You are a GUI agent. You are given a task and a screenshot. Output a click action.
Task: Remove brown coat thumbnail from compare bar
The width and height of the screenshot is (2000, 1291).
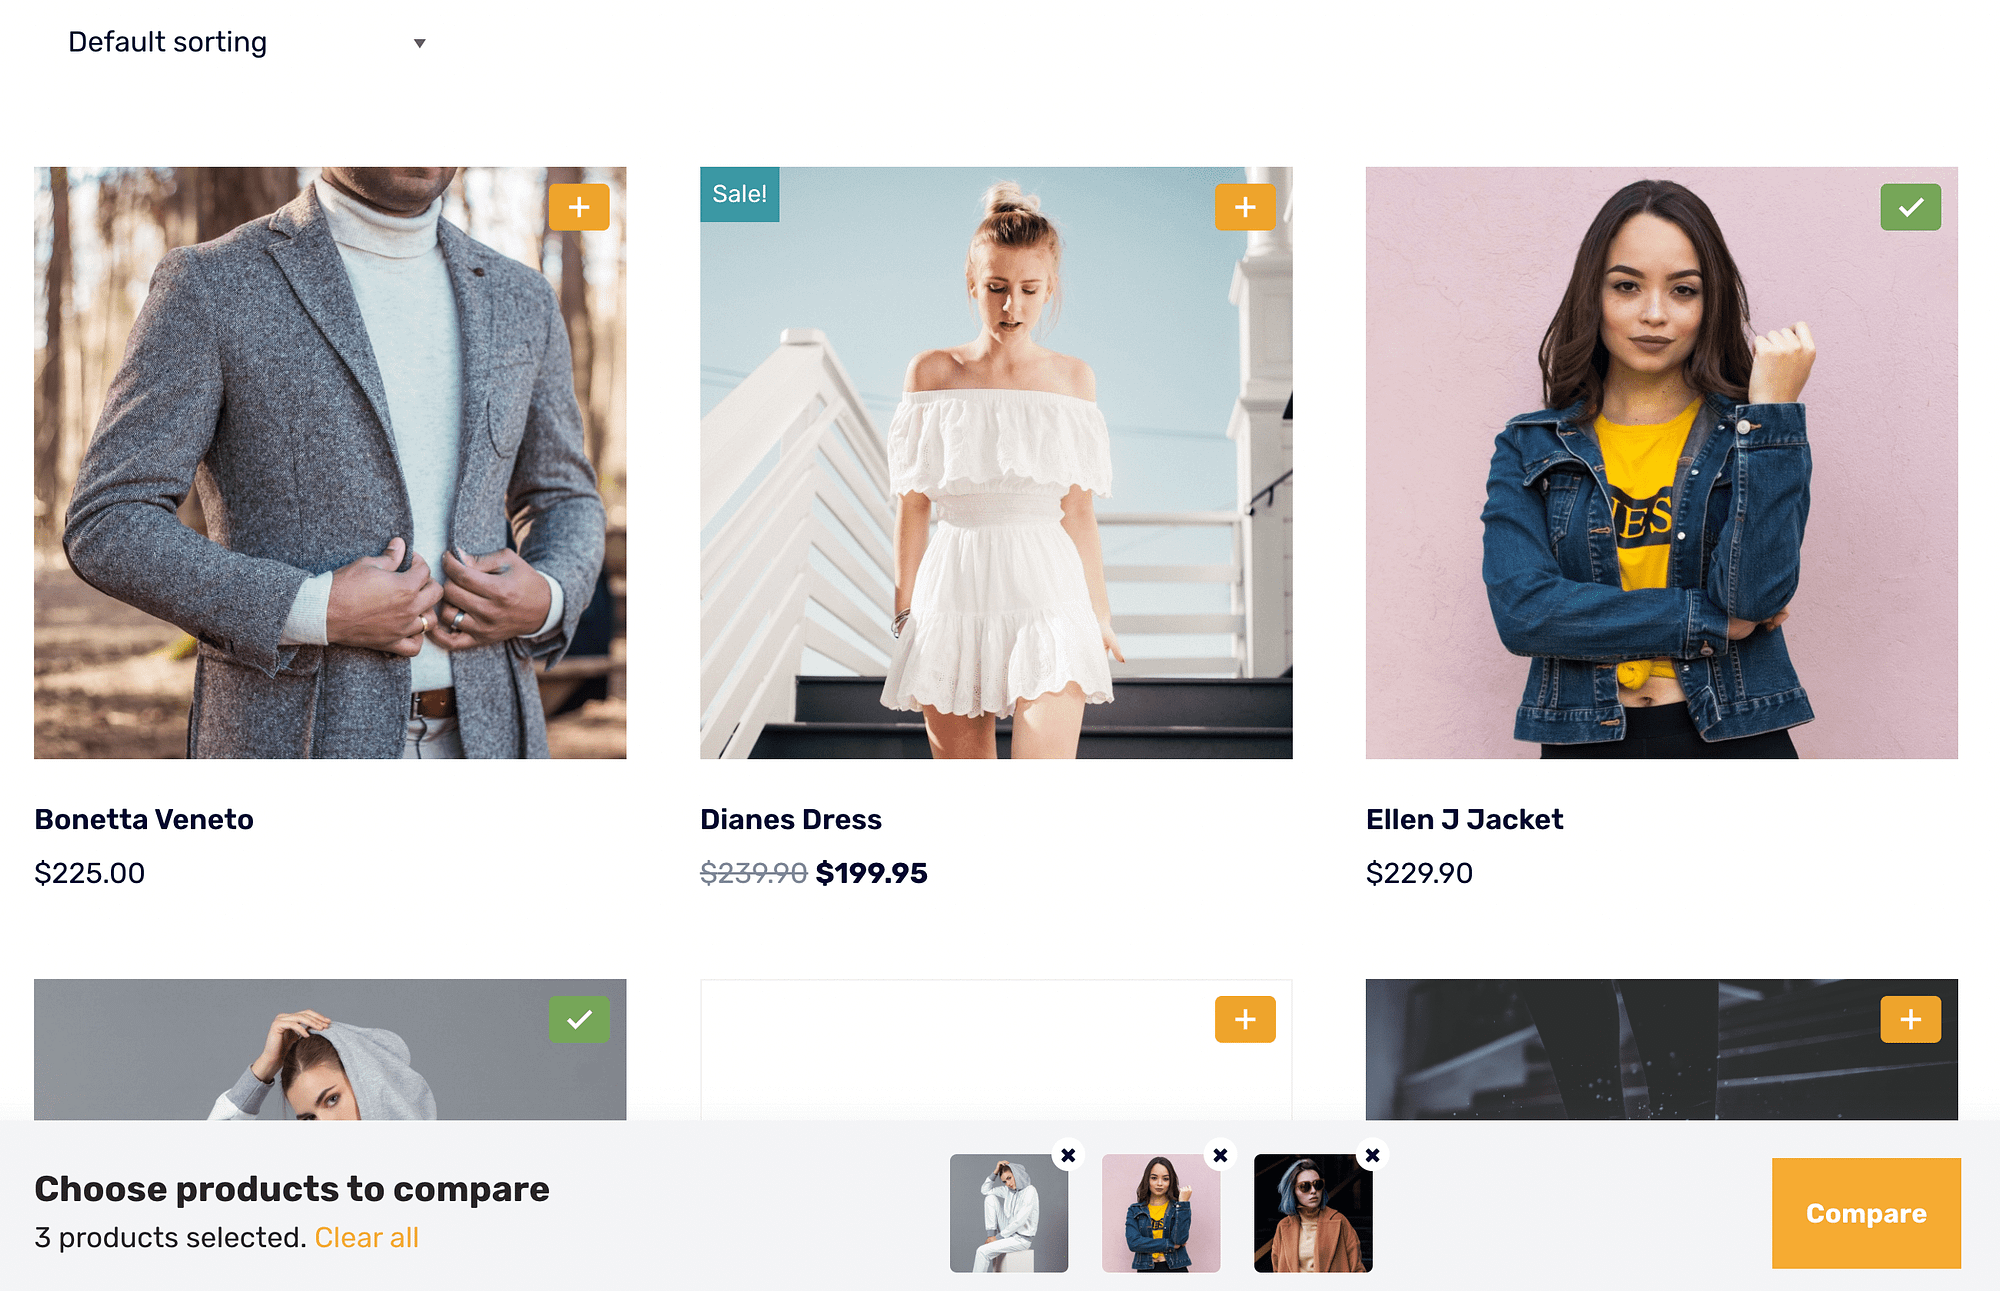pos(1372,1155)
